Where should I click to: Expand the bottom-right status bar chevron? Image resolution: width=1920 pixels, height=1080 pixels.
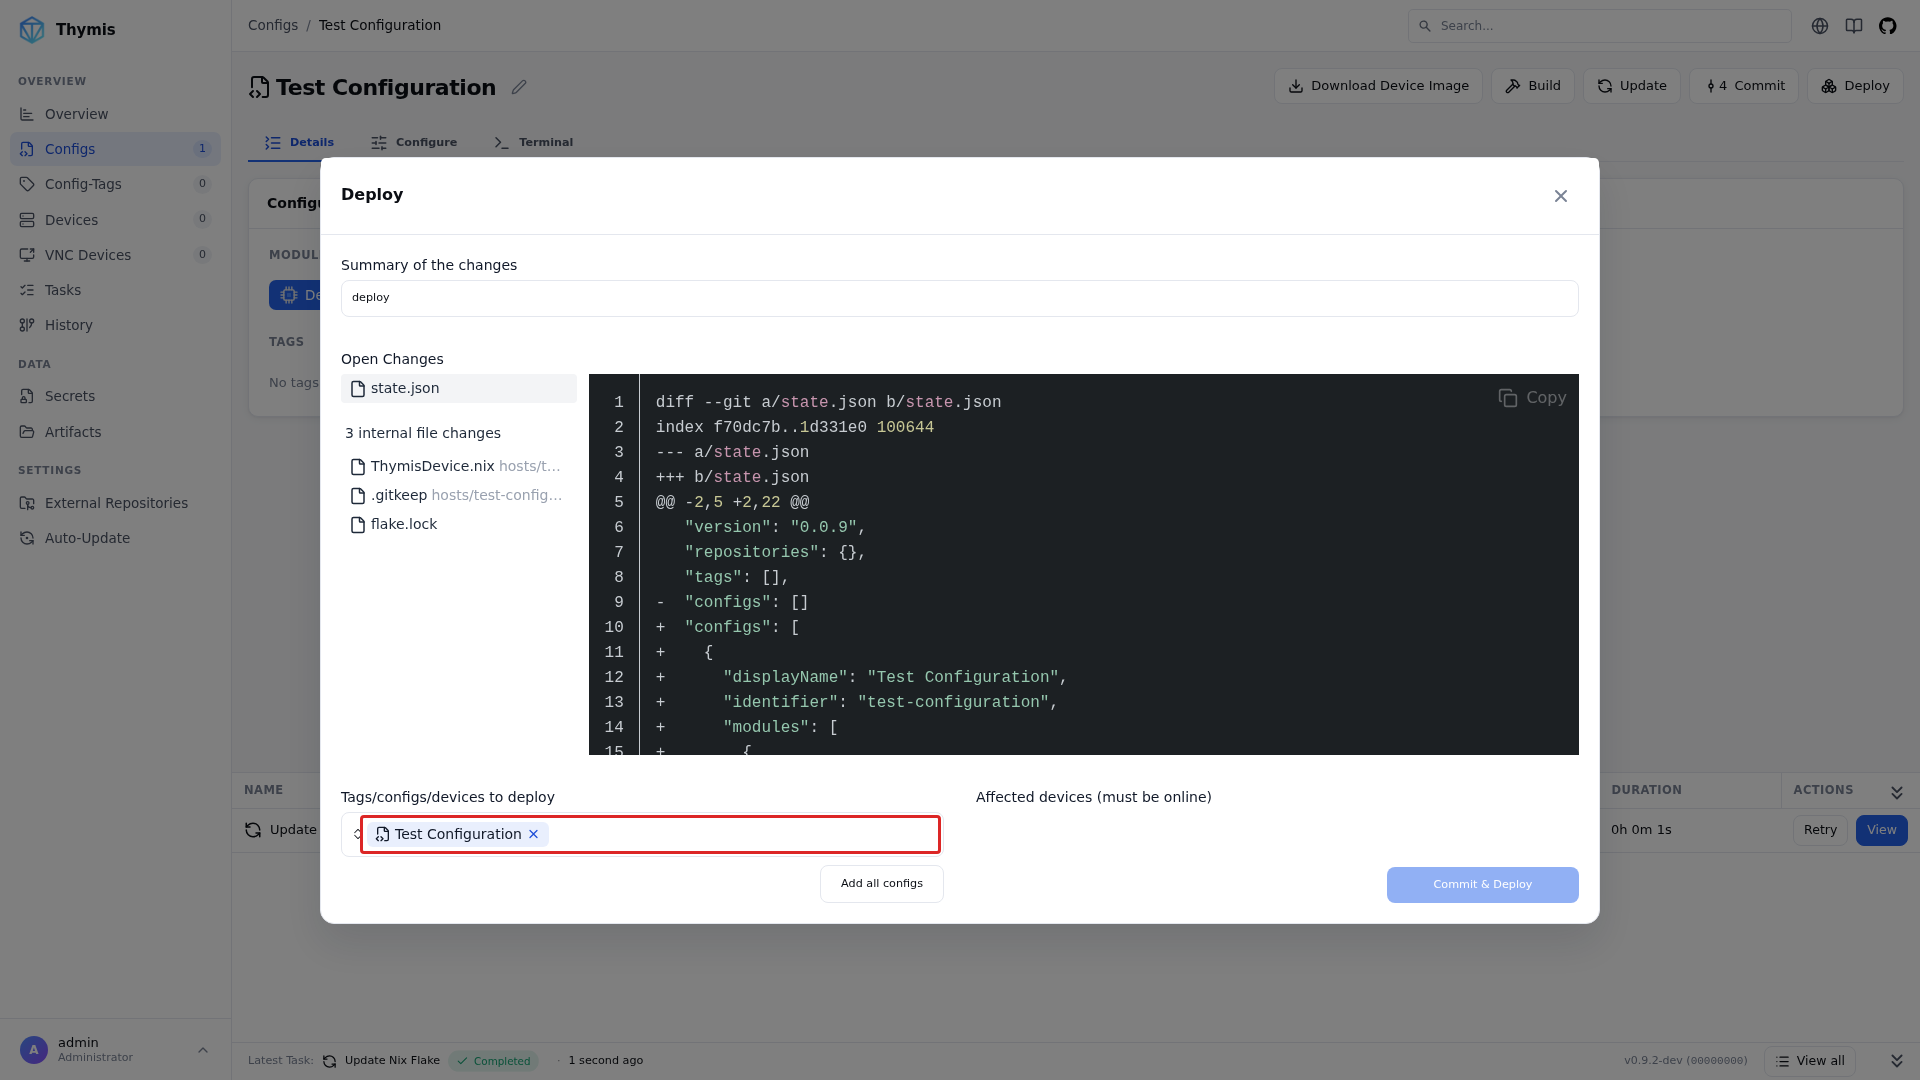pyautogui.click(x=1897, y=1061)
